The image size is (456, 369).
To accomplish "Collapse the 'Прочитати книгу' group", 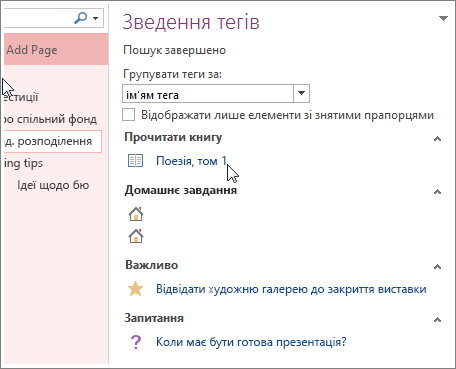I will click(437, 139).
